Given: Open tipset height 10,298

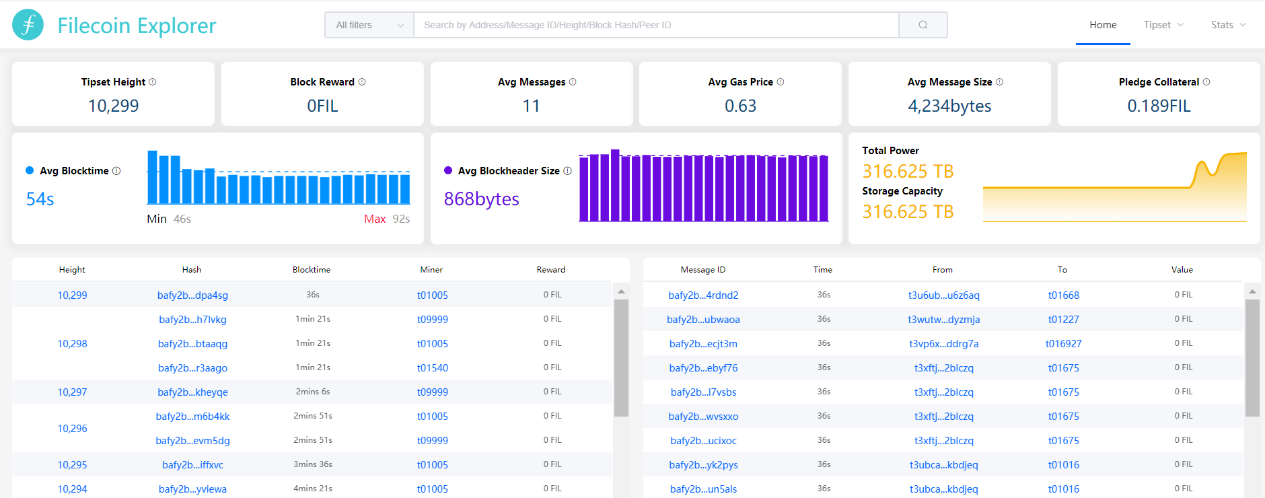Looking at the screenshot, I should pos(72,344).
